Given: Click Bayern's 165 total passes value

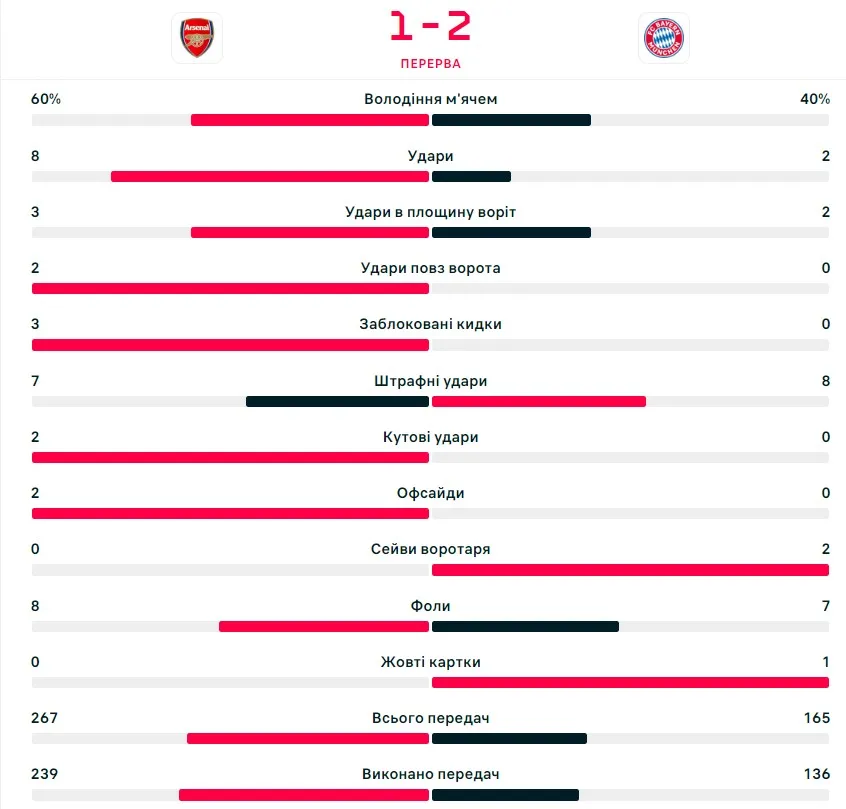Looking at the screenshot, I should (x=816, y=718).
